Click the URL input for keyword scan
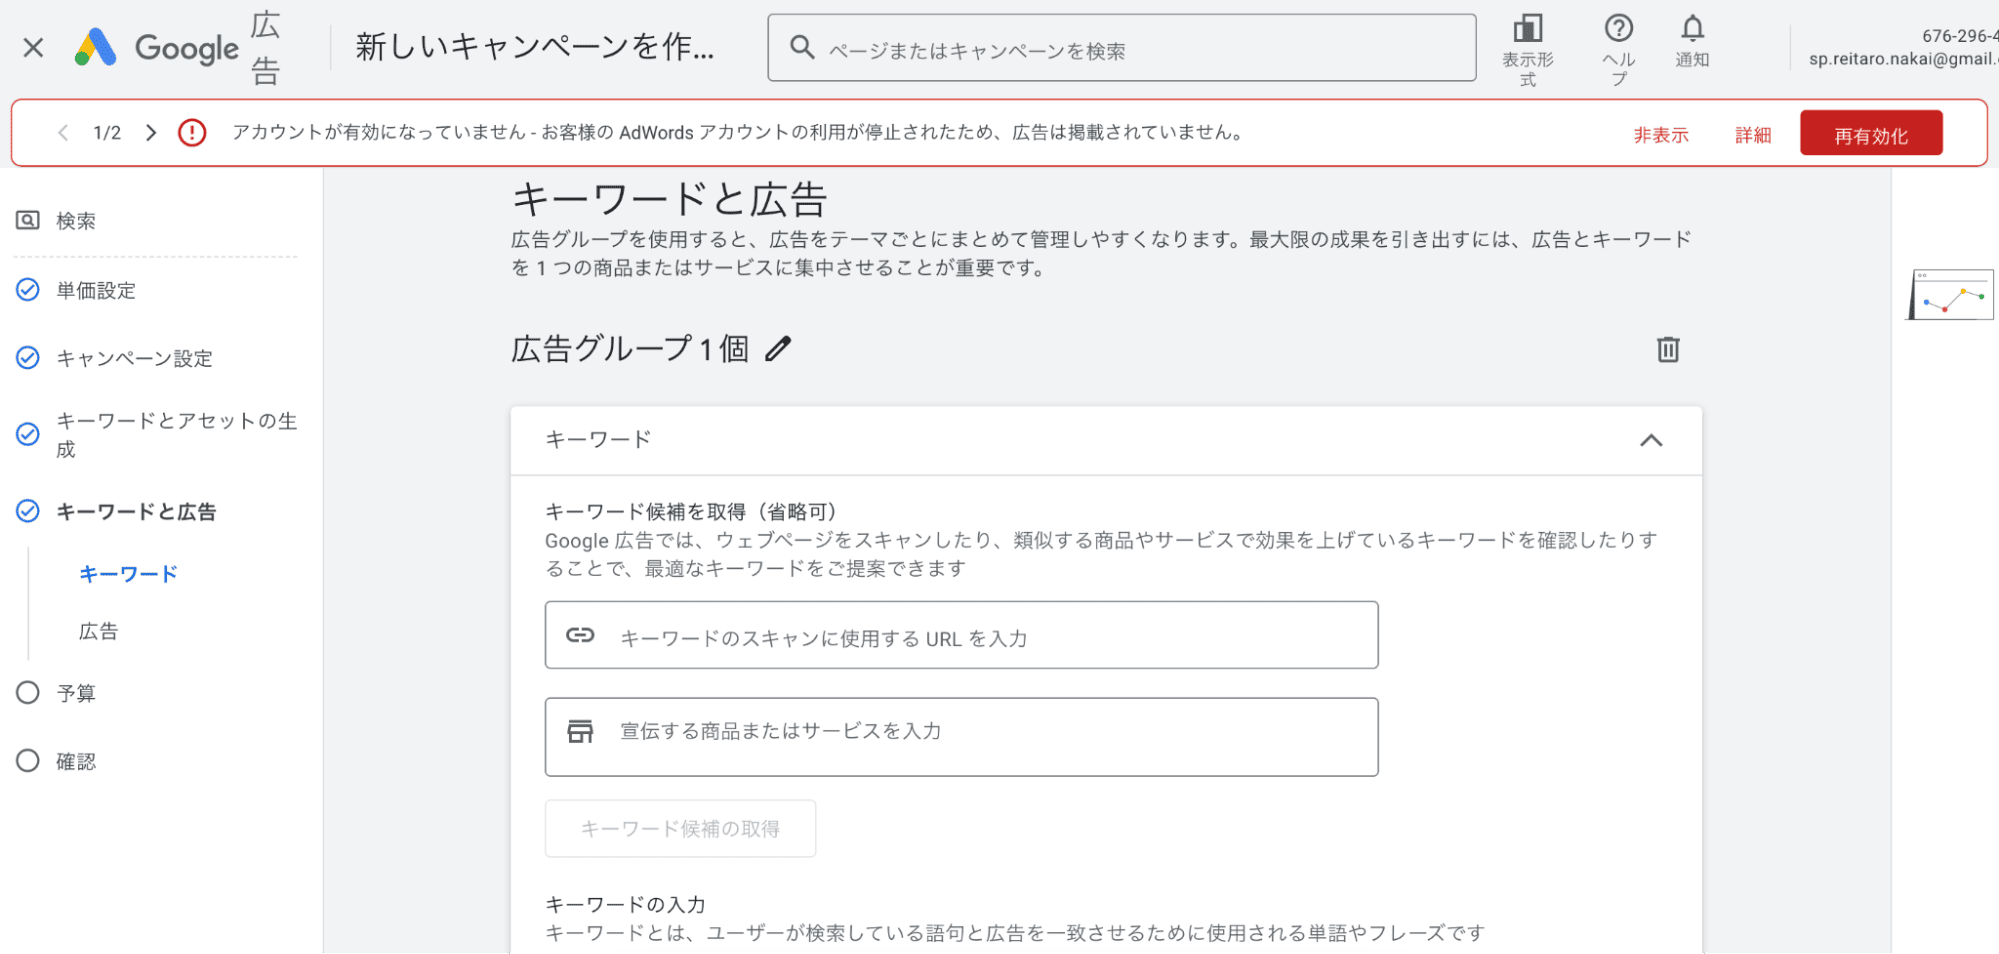The height and width of the screenshot is (954, 1999). pos(960,636)
